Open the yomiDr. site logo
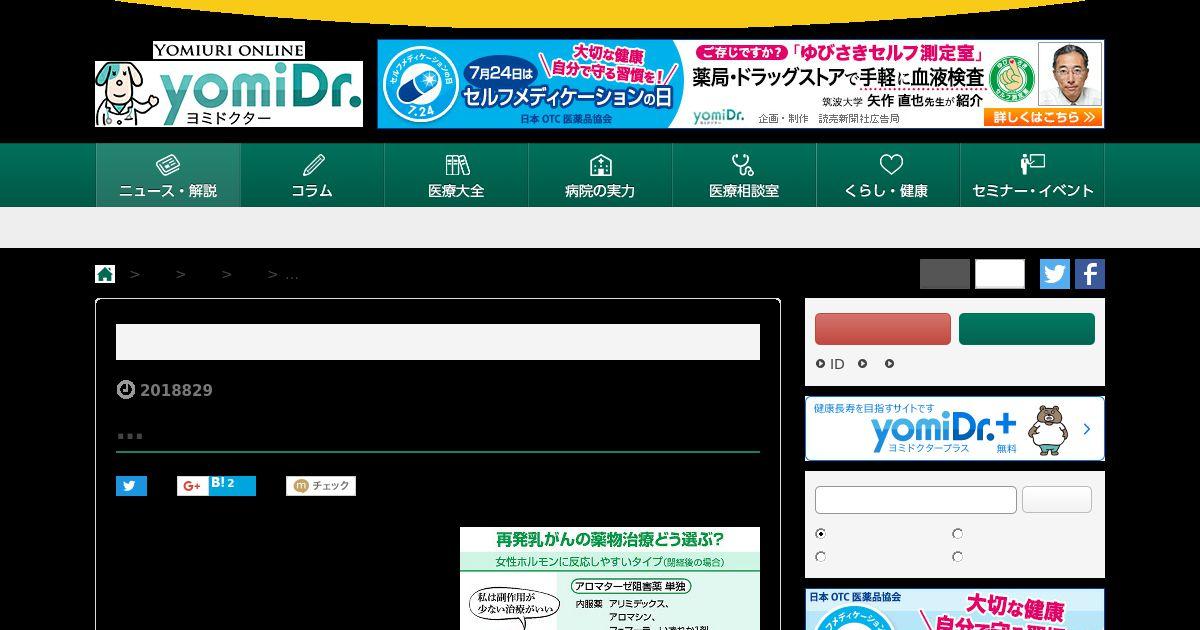Screen dimensions: 1200x630 [229, 85]
